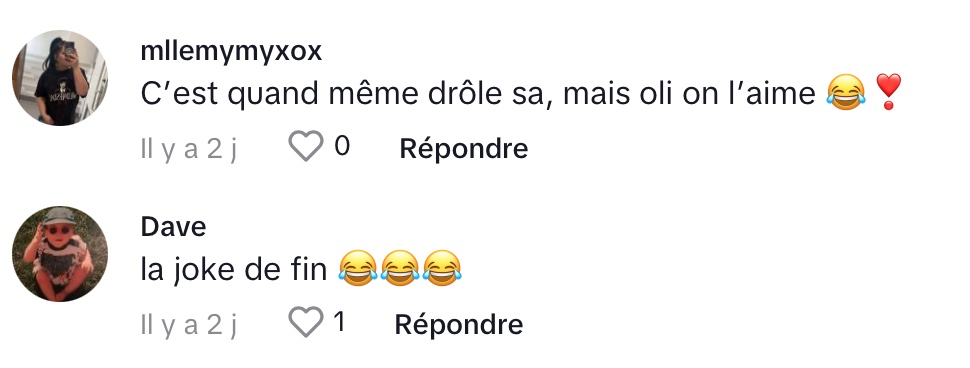Click the 'Il y a 2 j' timestamp under Dave

coord(189,325)
